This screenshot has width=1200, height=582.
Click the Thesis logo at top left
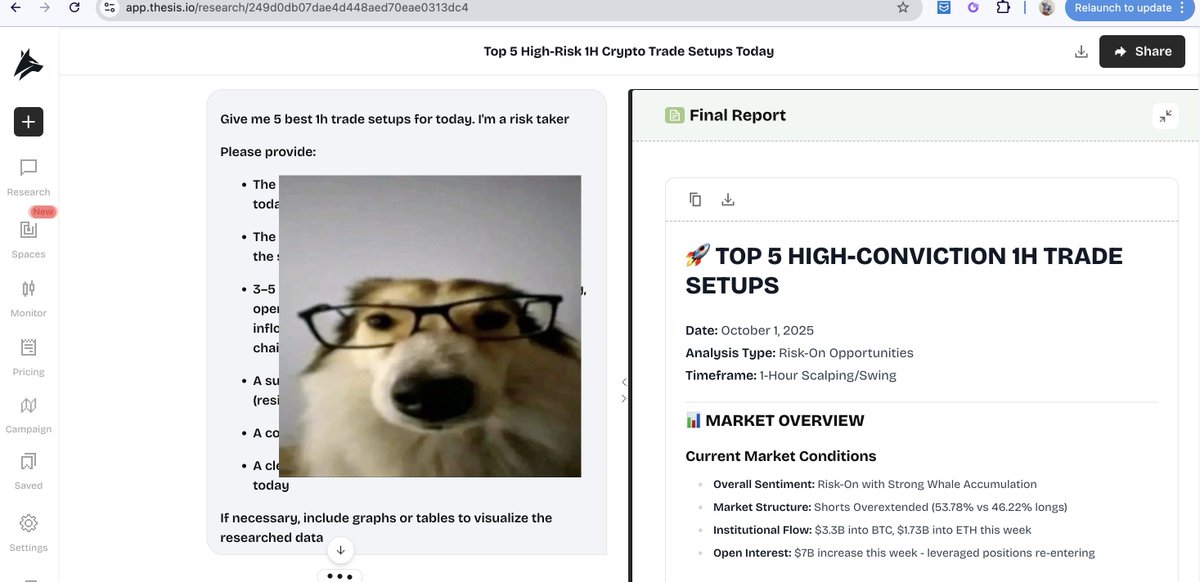tap(28, 62)
